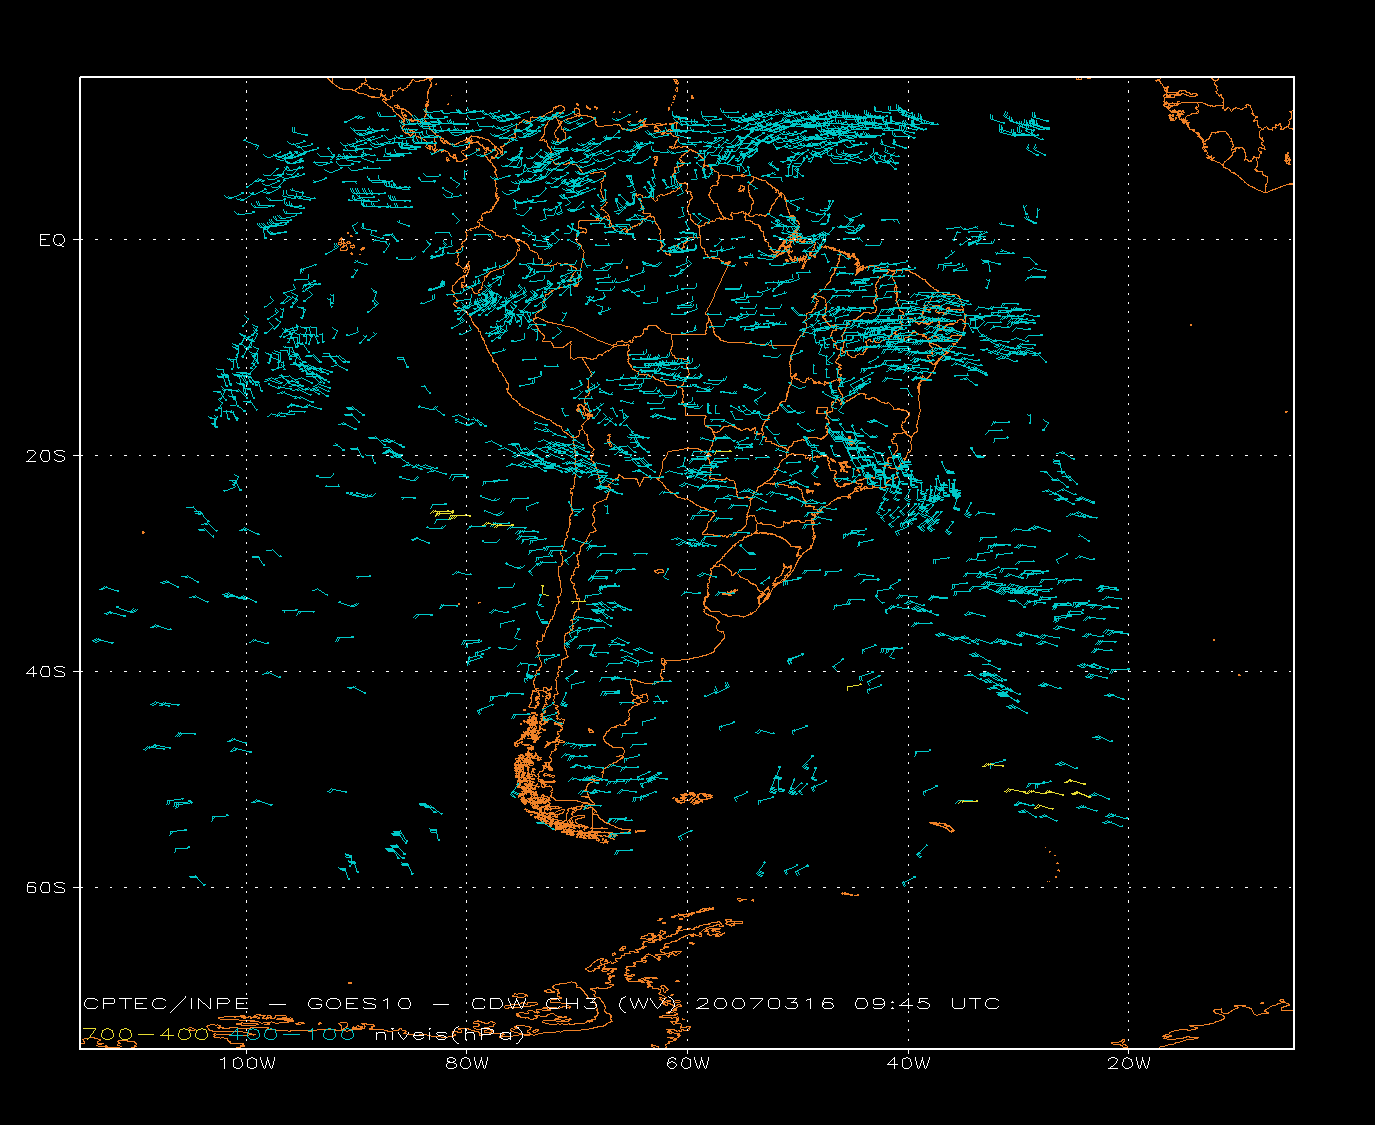Click the yellow 700-400 level legend
Viewport: 1375px width, 1125px height.
[145, 1034]
